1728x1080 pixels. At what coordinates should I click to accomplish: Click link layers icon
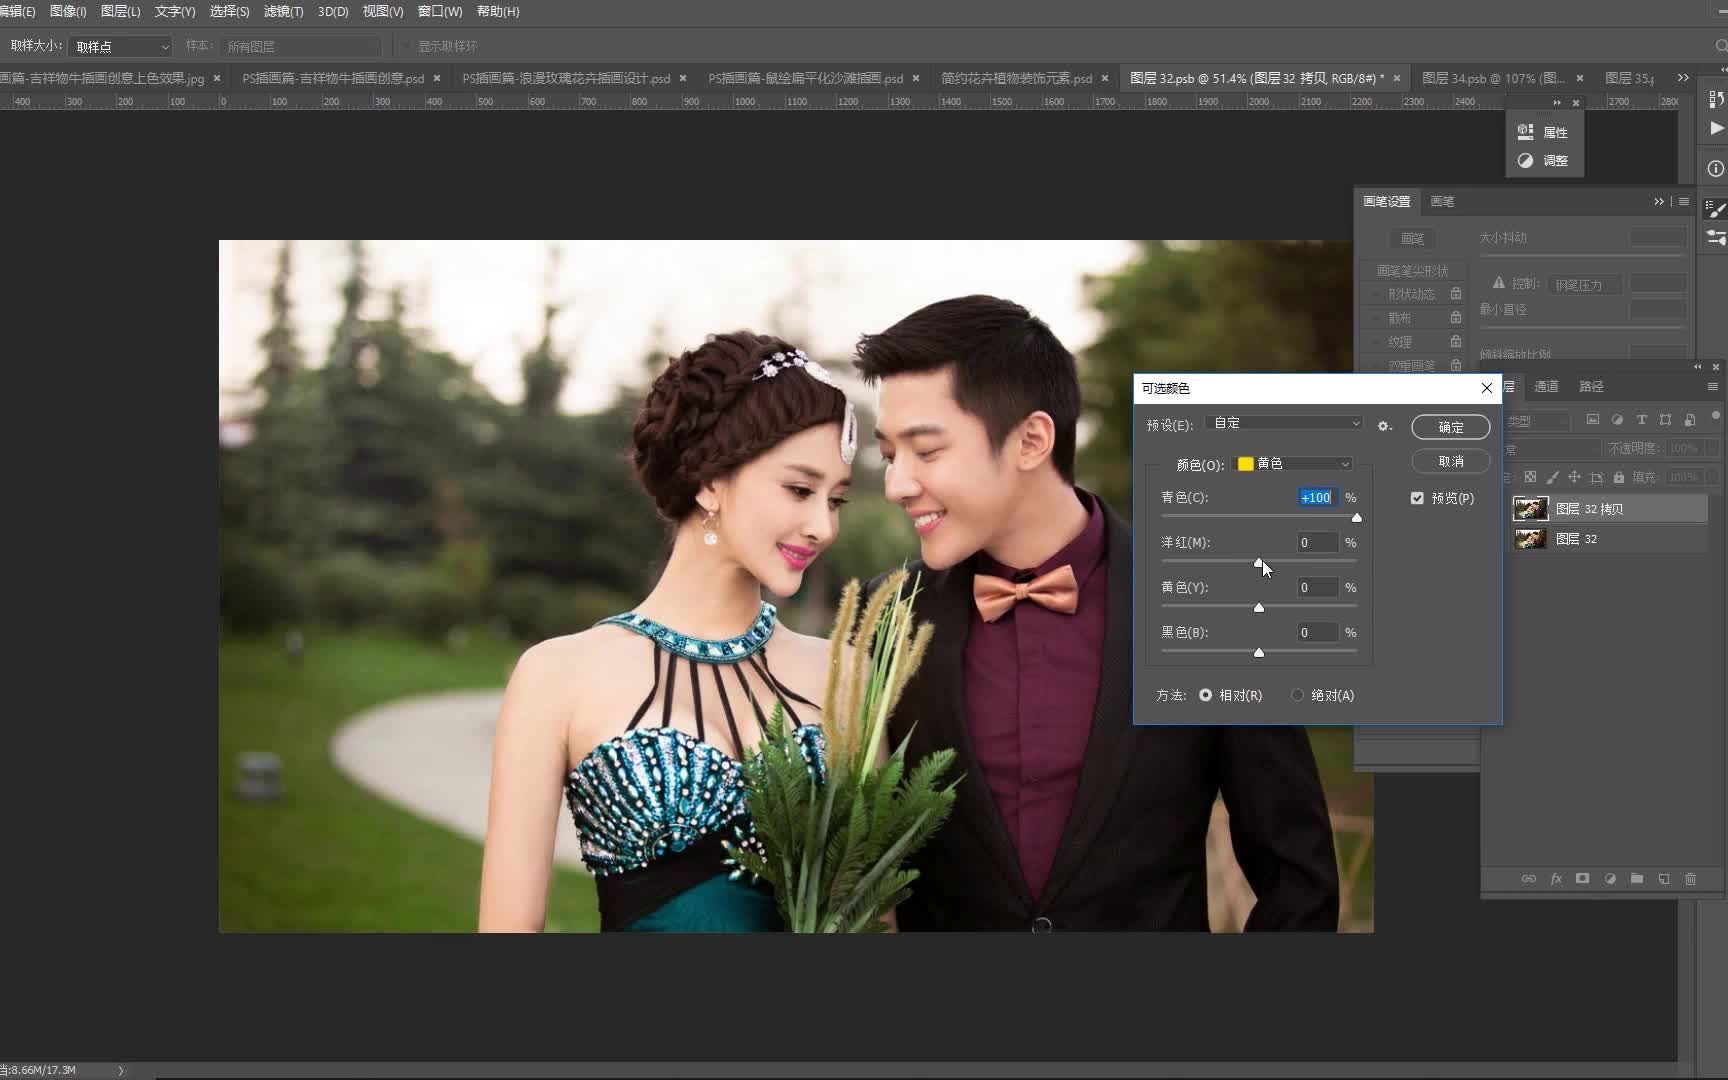(1529, 879)
